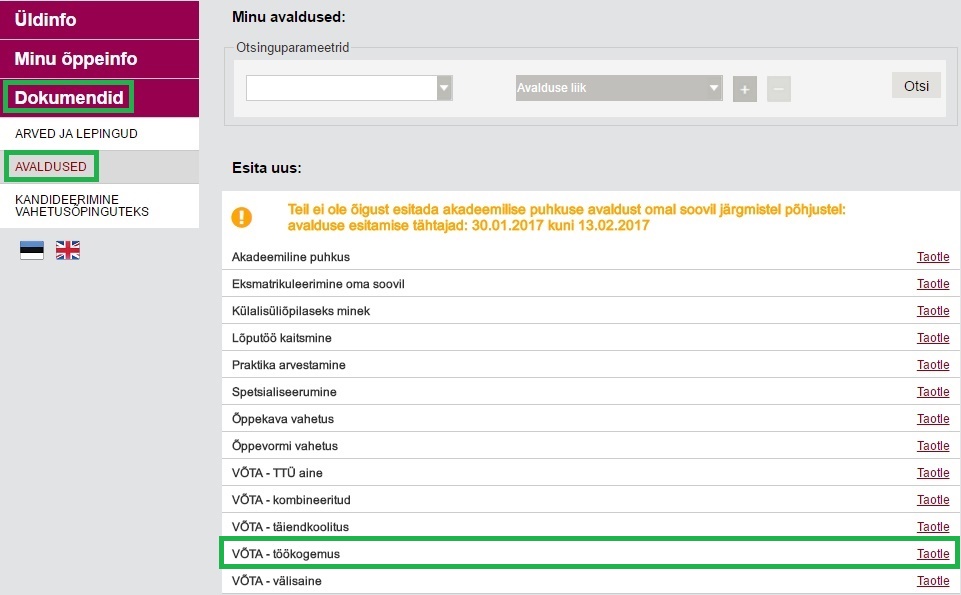The image size is (961, 595).
Task: Click Taotle link for VÕTA - töökogemus
Action: tap(933, 553)
